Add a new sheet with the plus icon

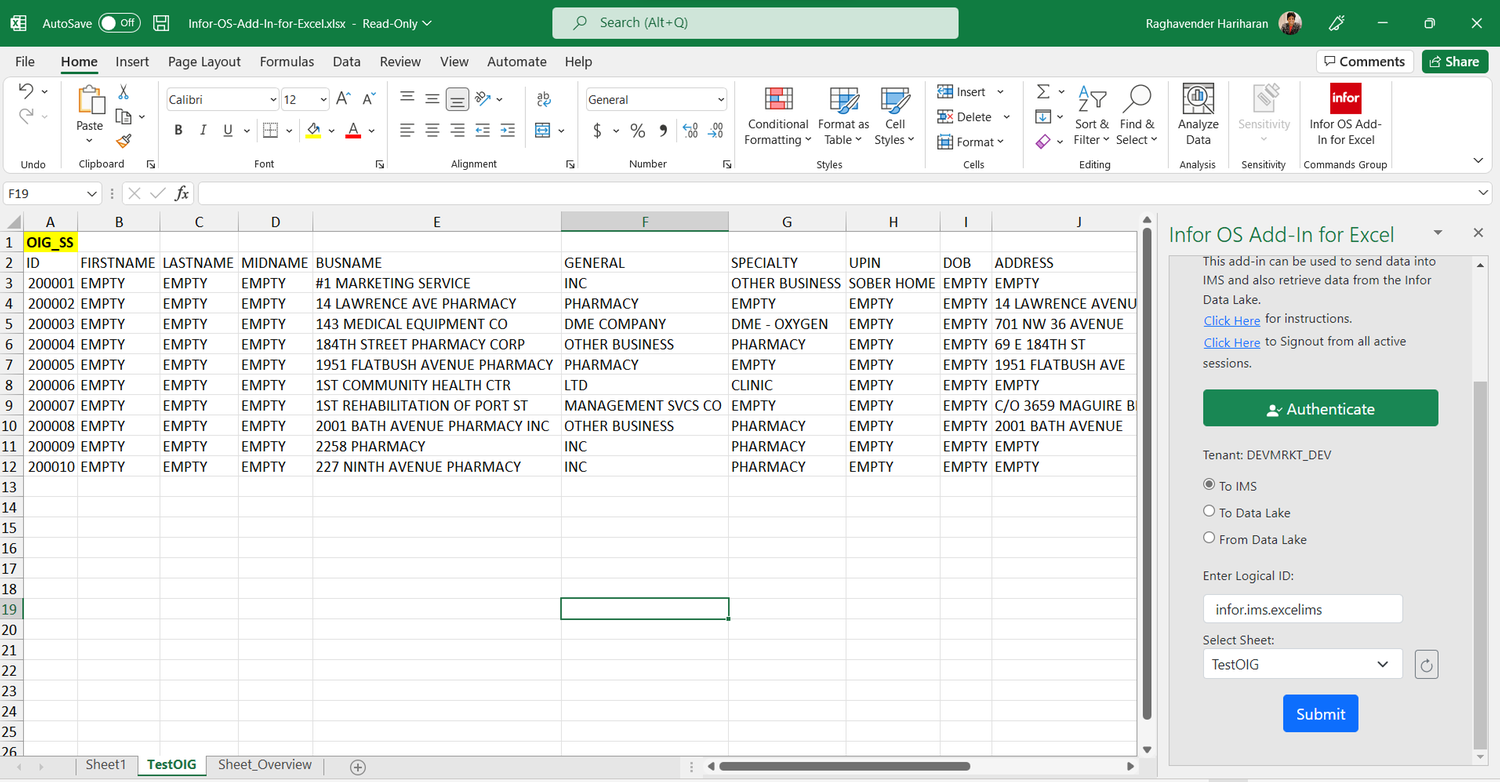pos(358,767)
